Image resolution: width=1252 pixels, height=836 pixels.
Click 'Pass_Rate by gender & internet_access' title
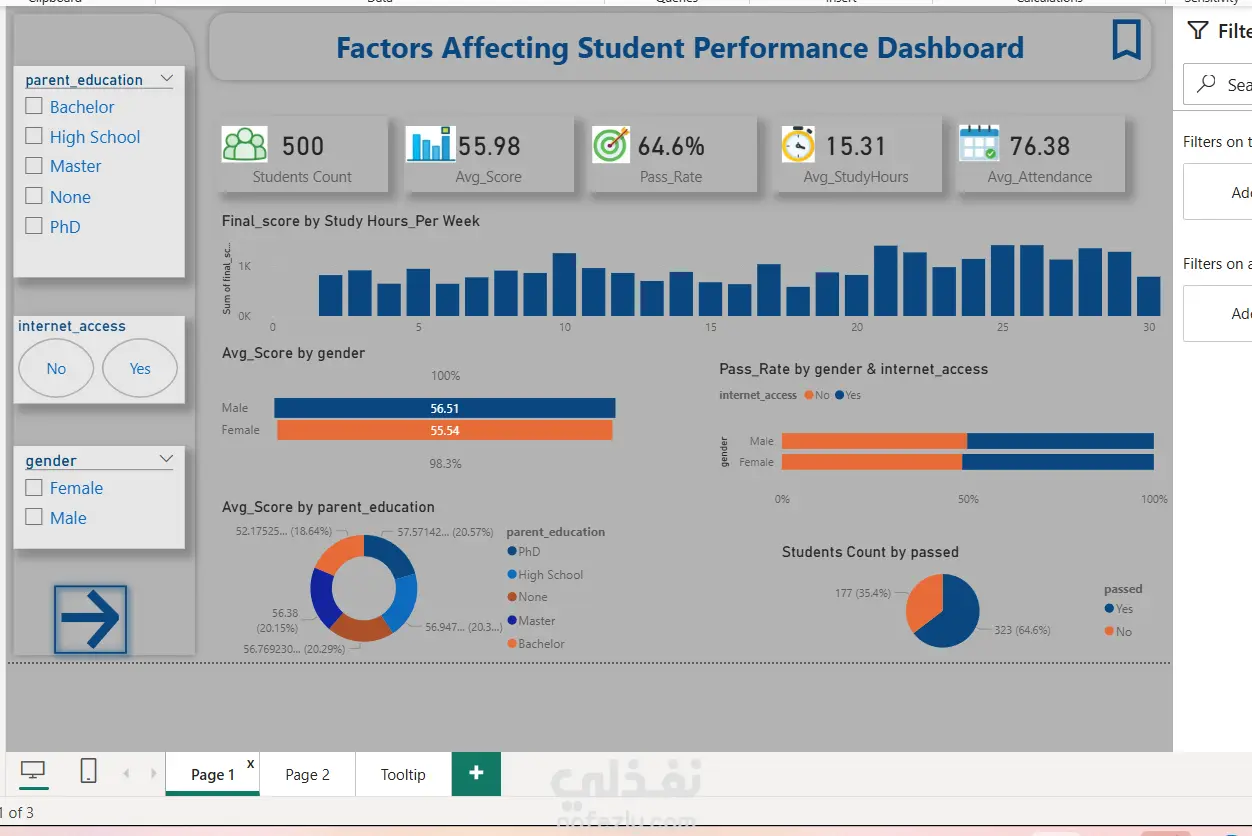click(853, 369)
